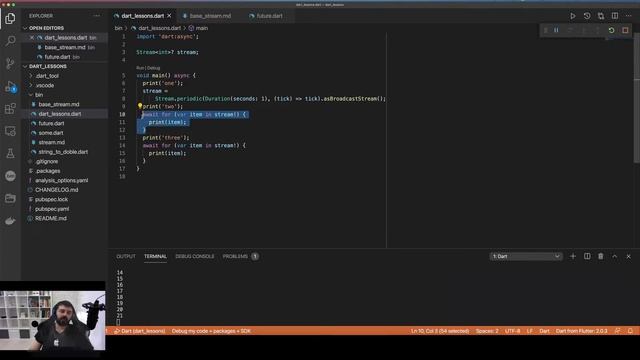Click the Run CodeLens above main
This screenshot has height=360, width=640.
click(x=140, y=68)
